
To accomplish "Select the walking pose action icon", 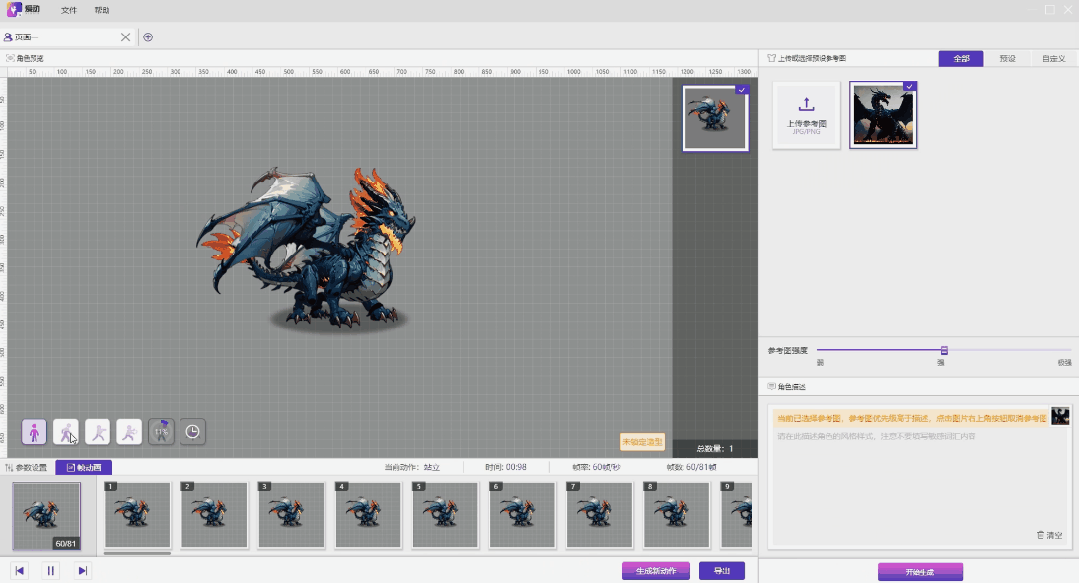I will click(66, 432).
